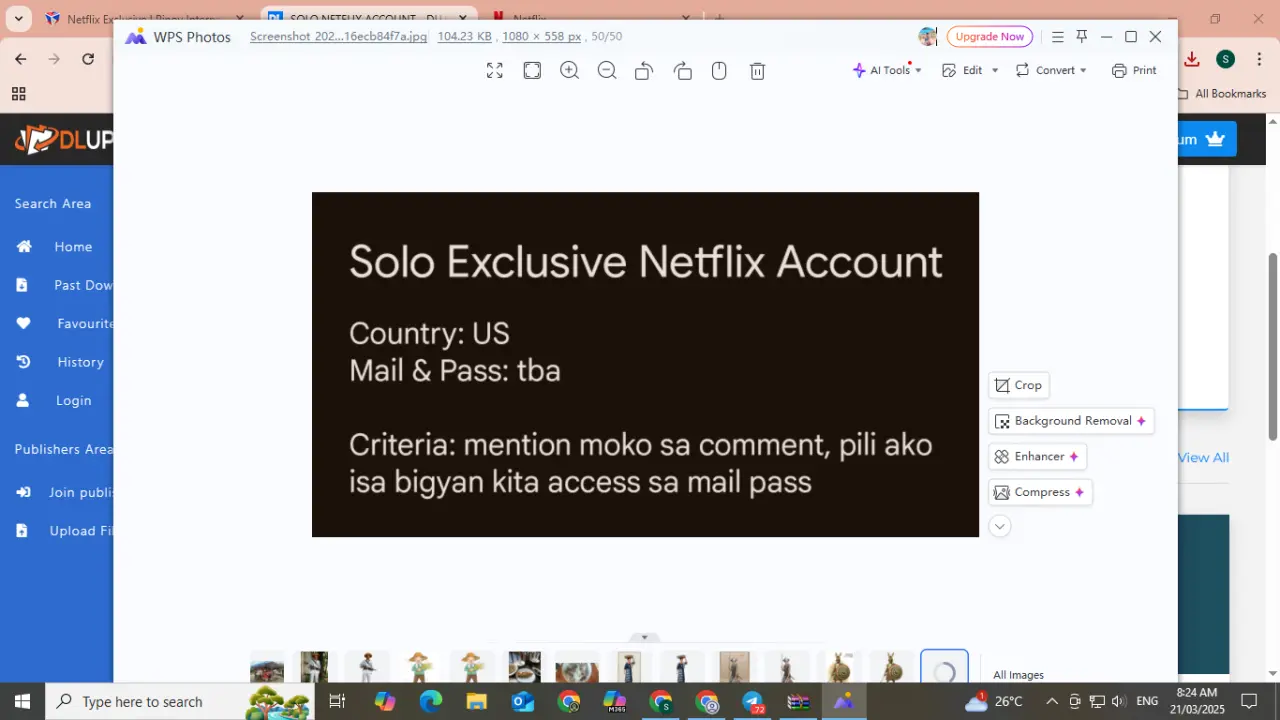Switch to the Netflix Exclusive browser tab
Viewport: 1280px width, 720px height.
point(146,19)
